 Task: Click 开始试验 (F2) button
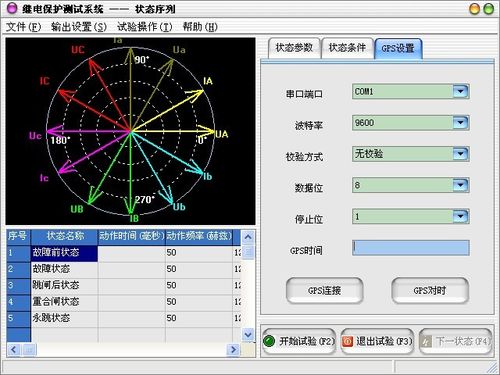pyautogui.click(x=299, y=341)
